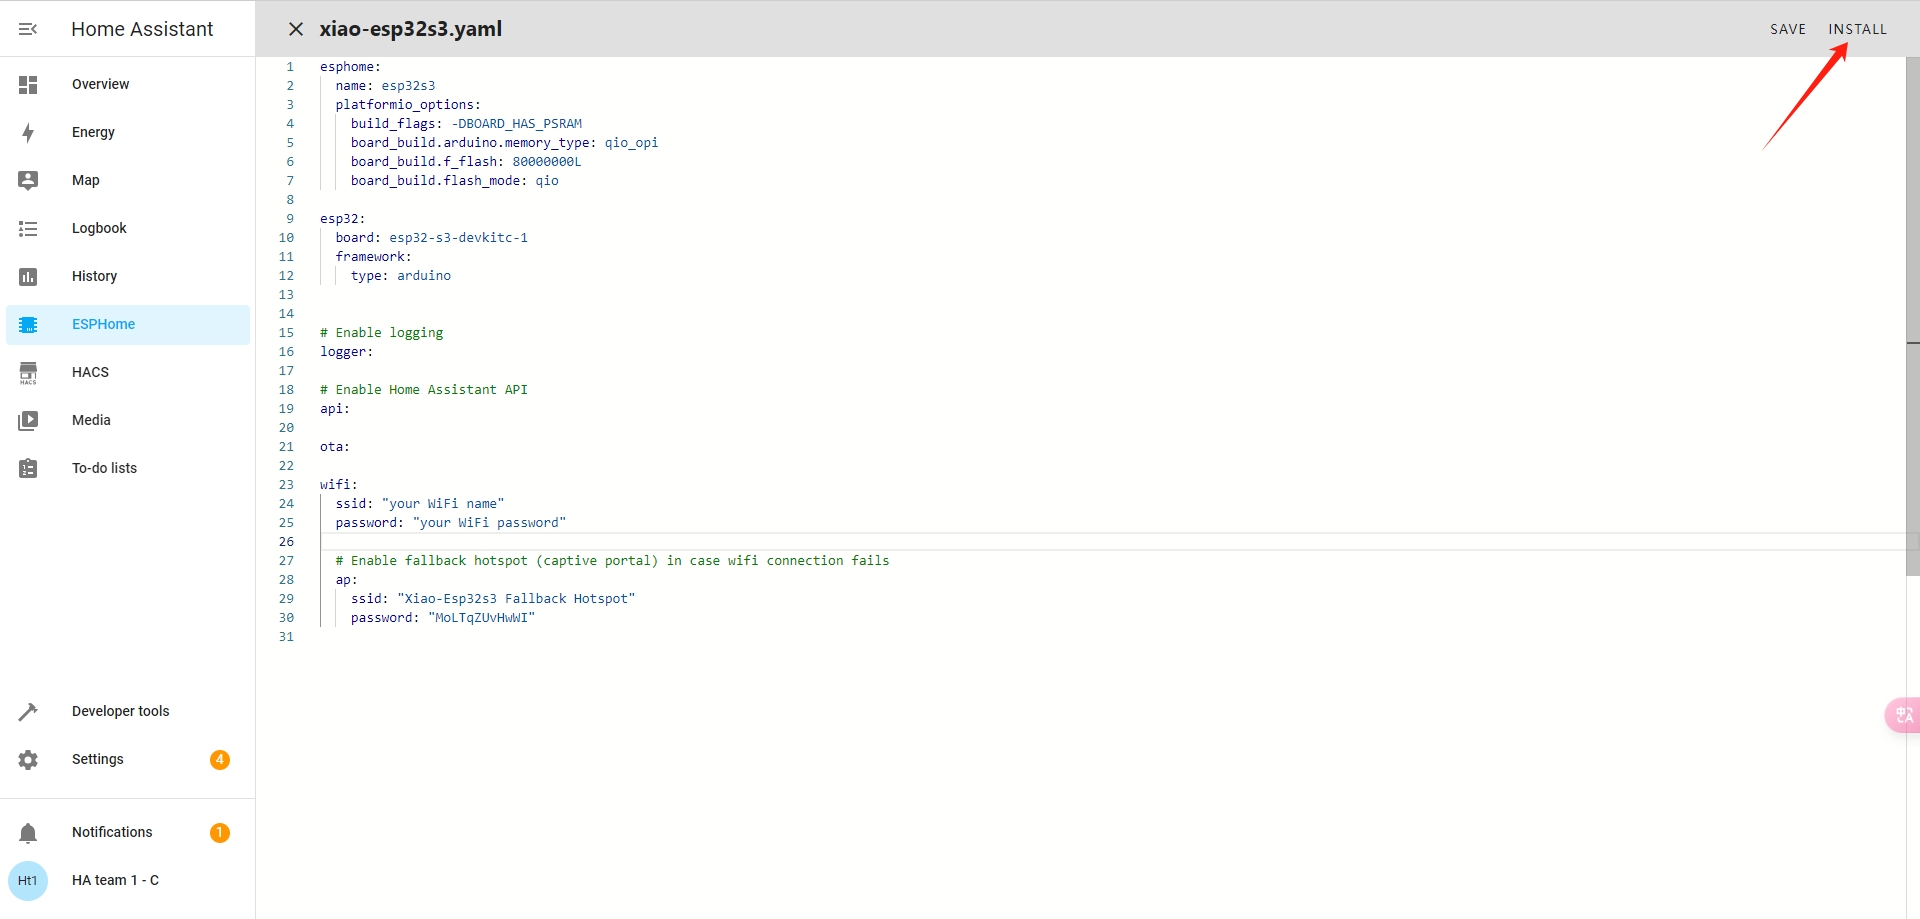
Task: Click the Settings badge showing 4
Action: pyautogui.click(x=220, y=760)
